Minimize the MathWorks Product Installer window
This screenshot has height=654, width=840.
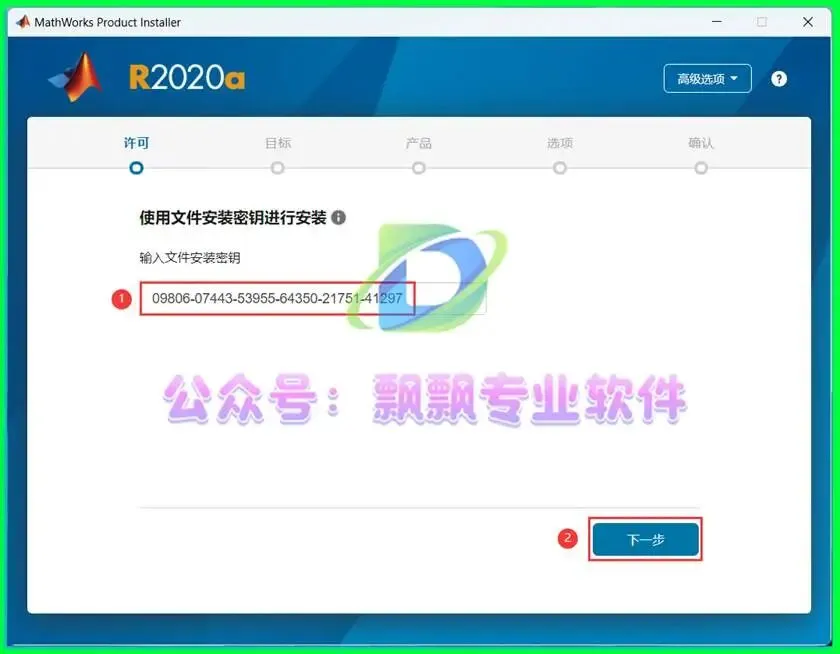tap(717, 22)
